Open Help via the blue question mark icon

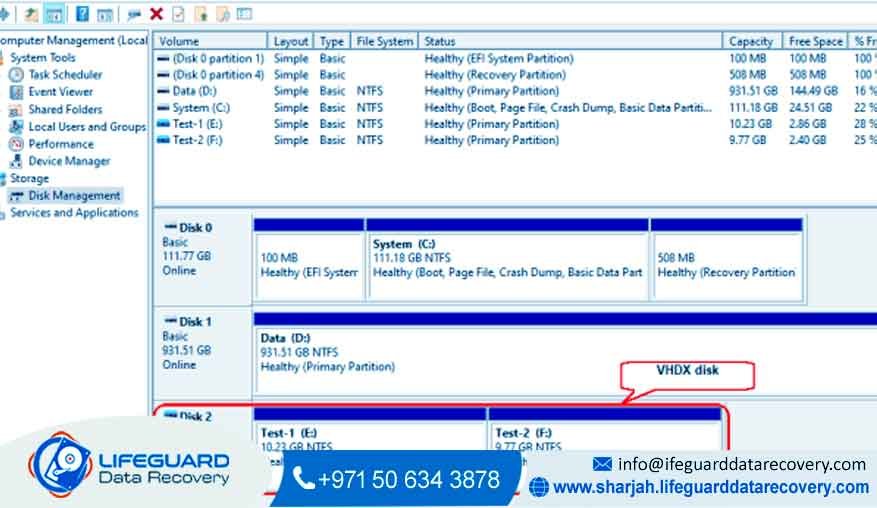(82, 13)
